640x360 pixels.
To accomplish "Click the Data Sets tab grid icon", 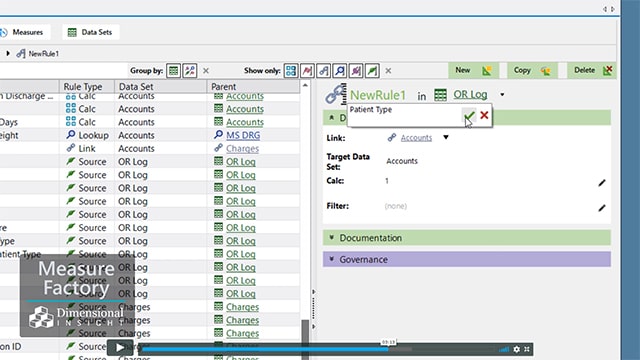I will pos(72,32).
